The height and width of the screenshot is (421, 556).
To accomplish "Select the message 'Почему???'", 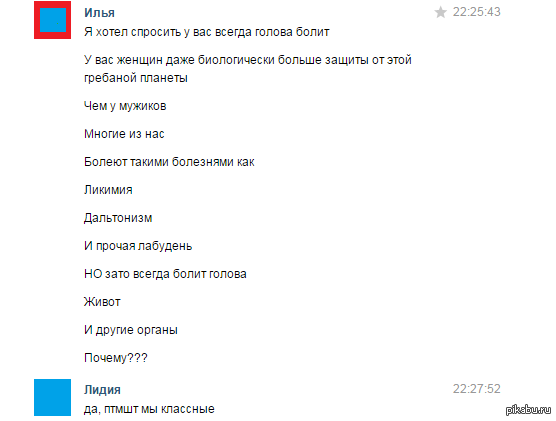I will click(116, 358).
